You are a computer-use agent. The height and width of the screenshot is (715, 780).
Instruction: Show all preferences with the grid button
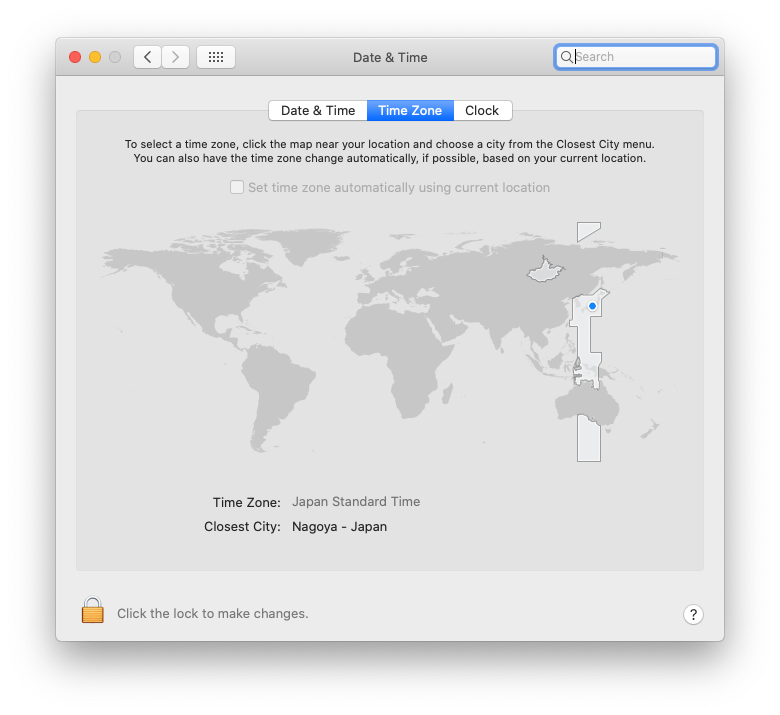click(216, 57)
